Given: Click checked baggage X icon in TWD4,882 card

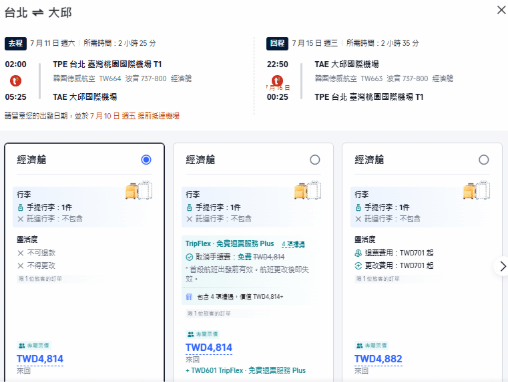Looking at the screenshot, I should pos(358,219).
